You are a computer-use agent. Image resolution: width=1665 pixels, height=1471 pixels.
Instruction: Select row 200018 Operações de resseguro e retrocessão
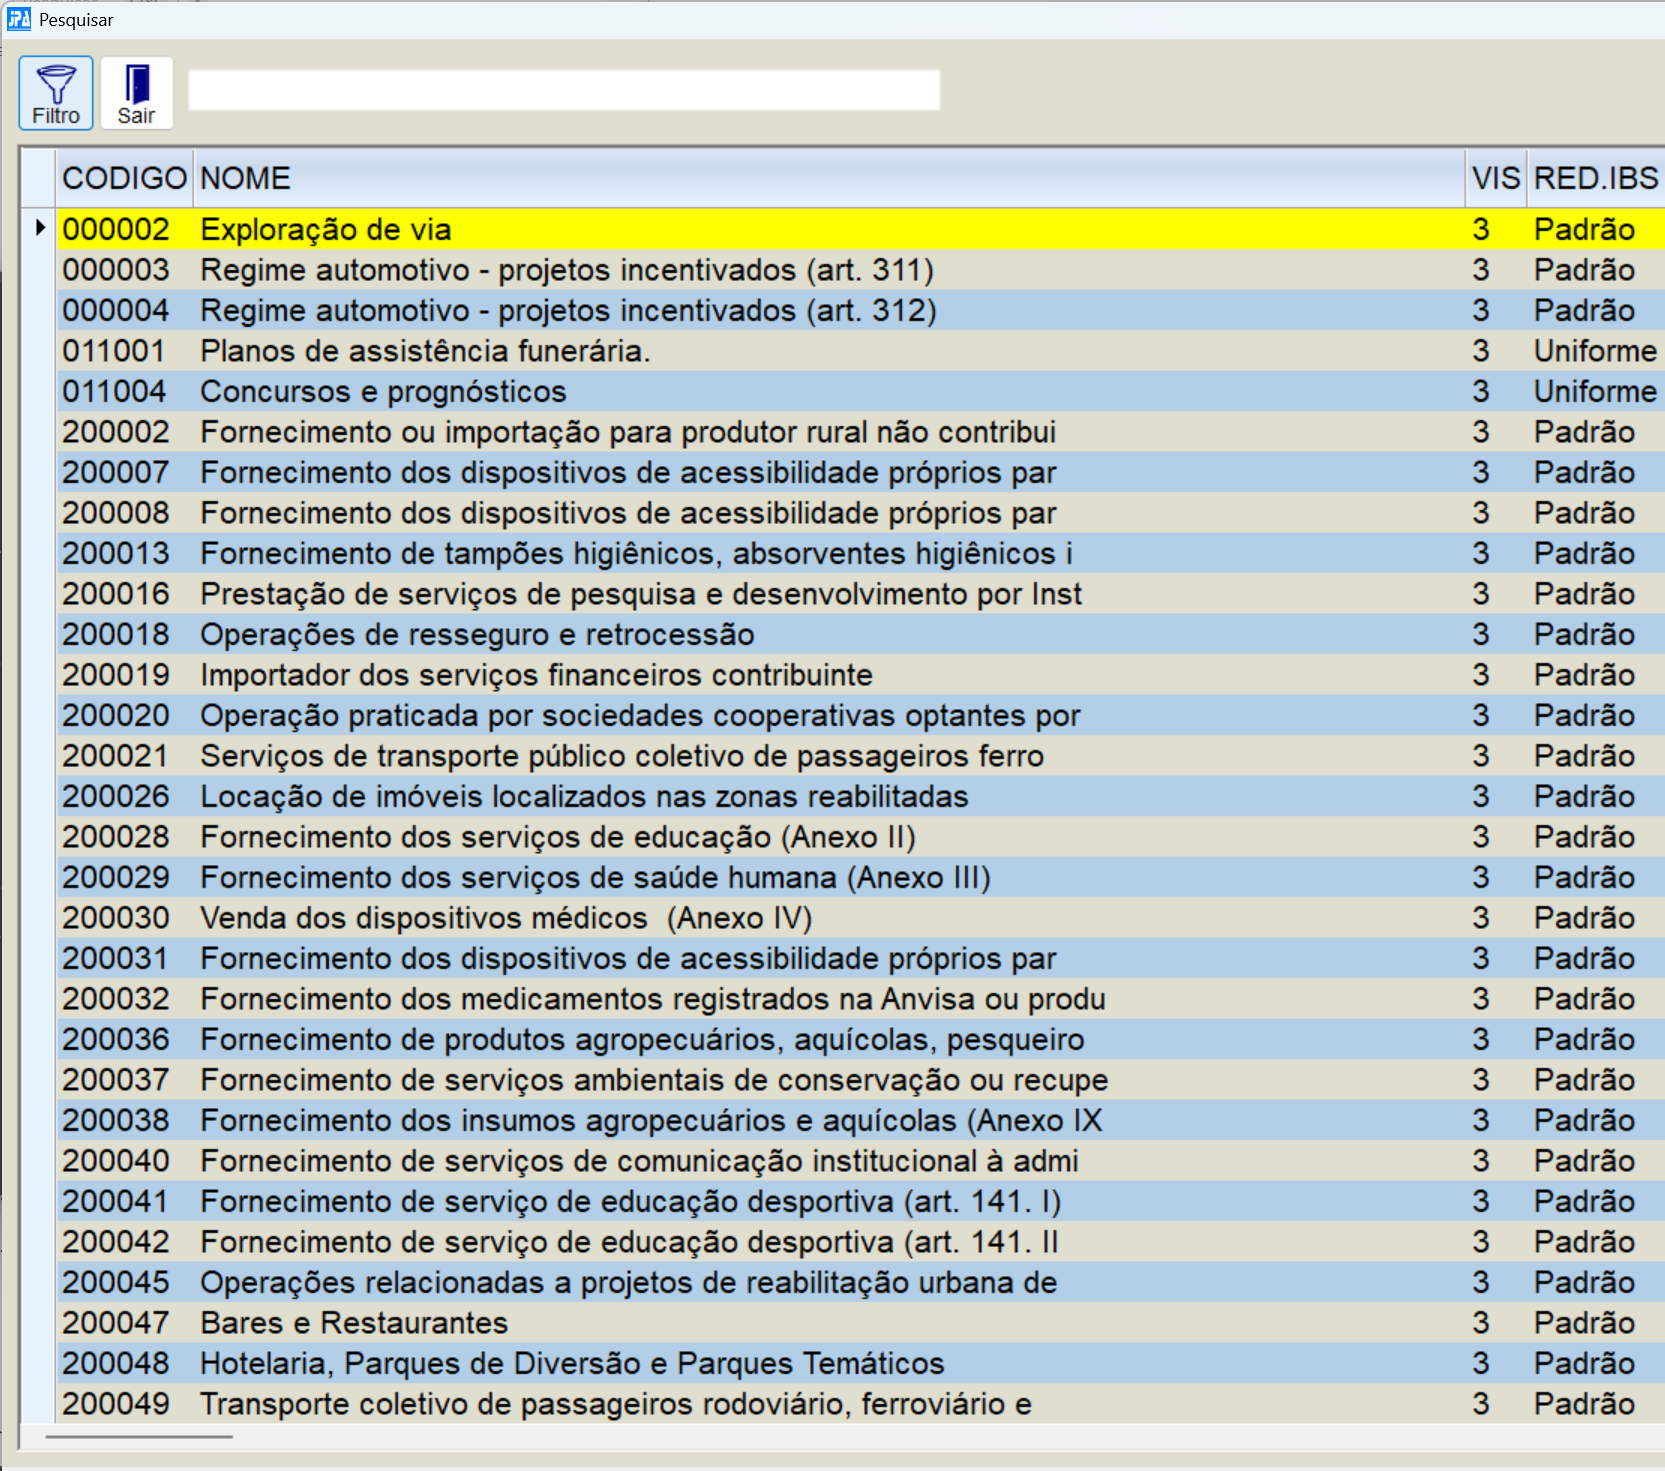(477, 635)
